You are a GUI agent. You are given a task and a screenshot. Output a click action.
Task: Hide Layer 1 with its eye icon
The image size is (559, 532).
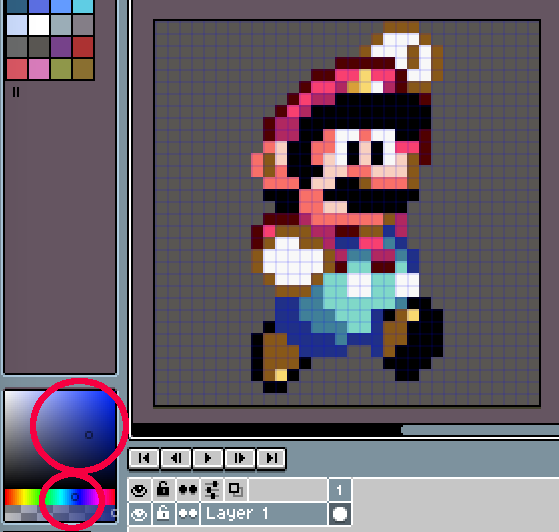click(139, 514)
